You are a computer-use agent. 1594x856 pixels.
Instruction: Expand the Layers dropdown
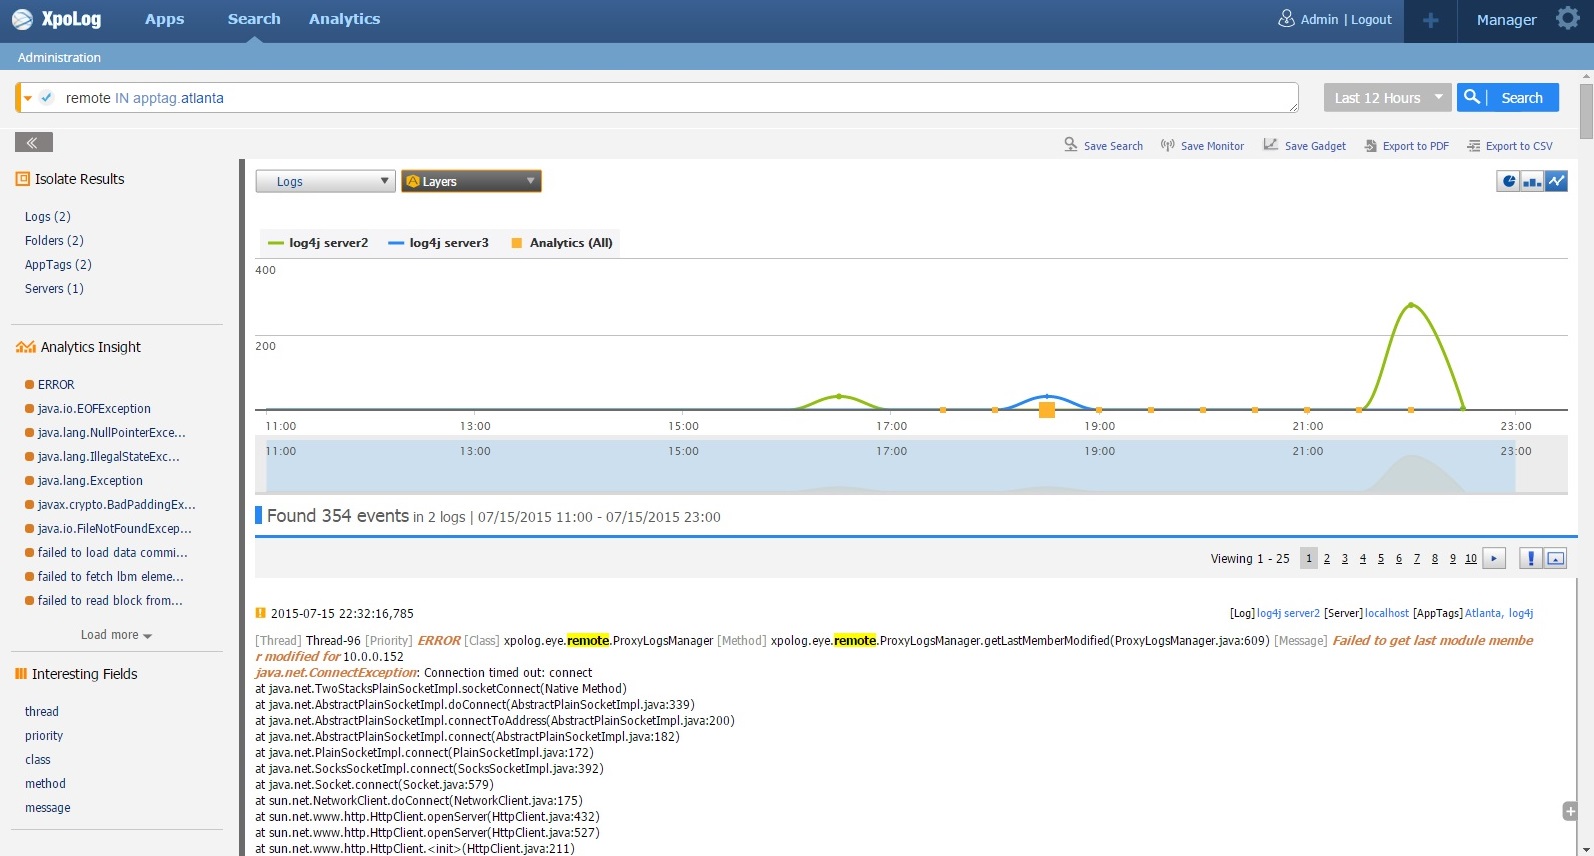pyautogui.click(x=471, y=181)
